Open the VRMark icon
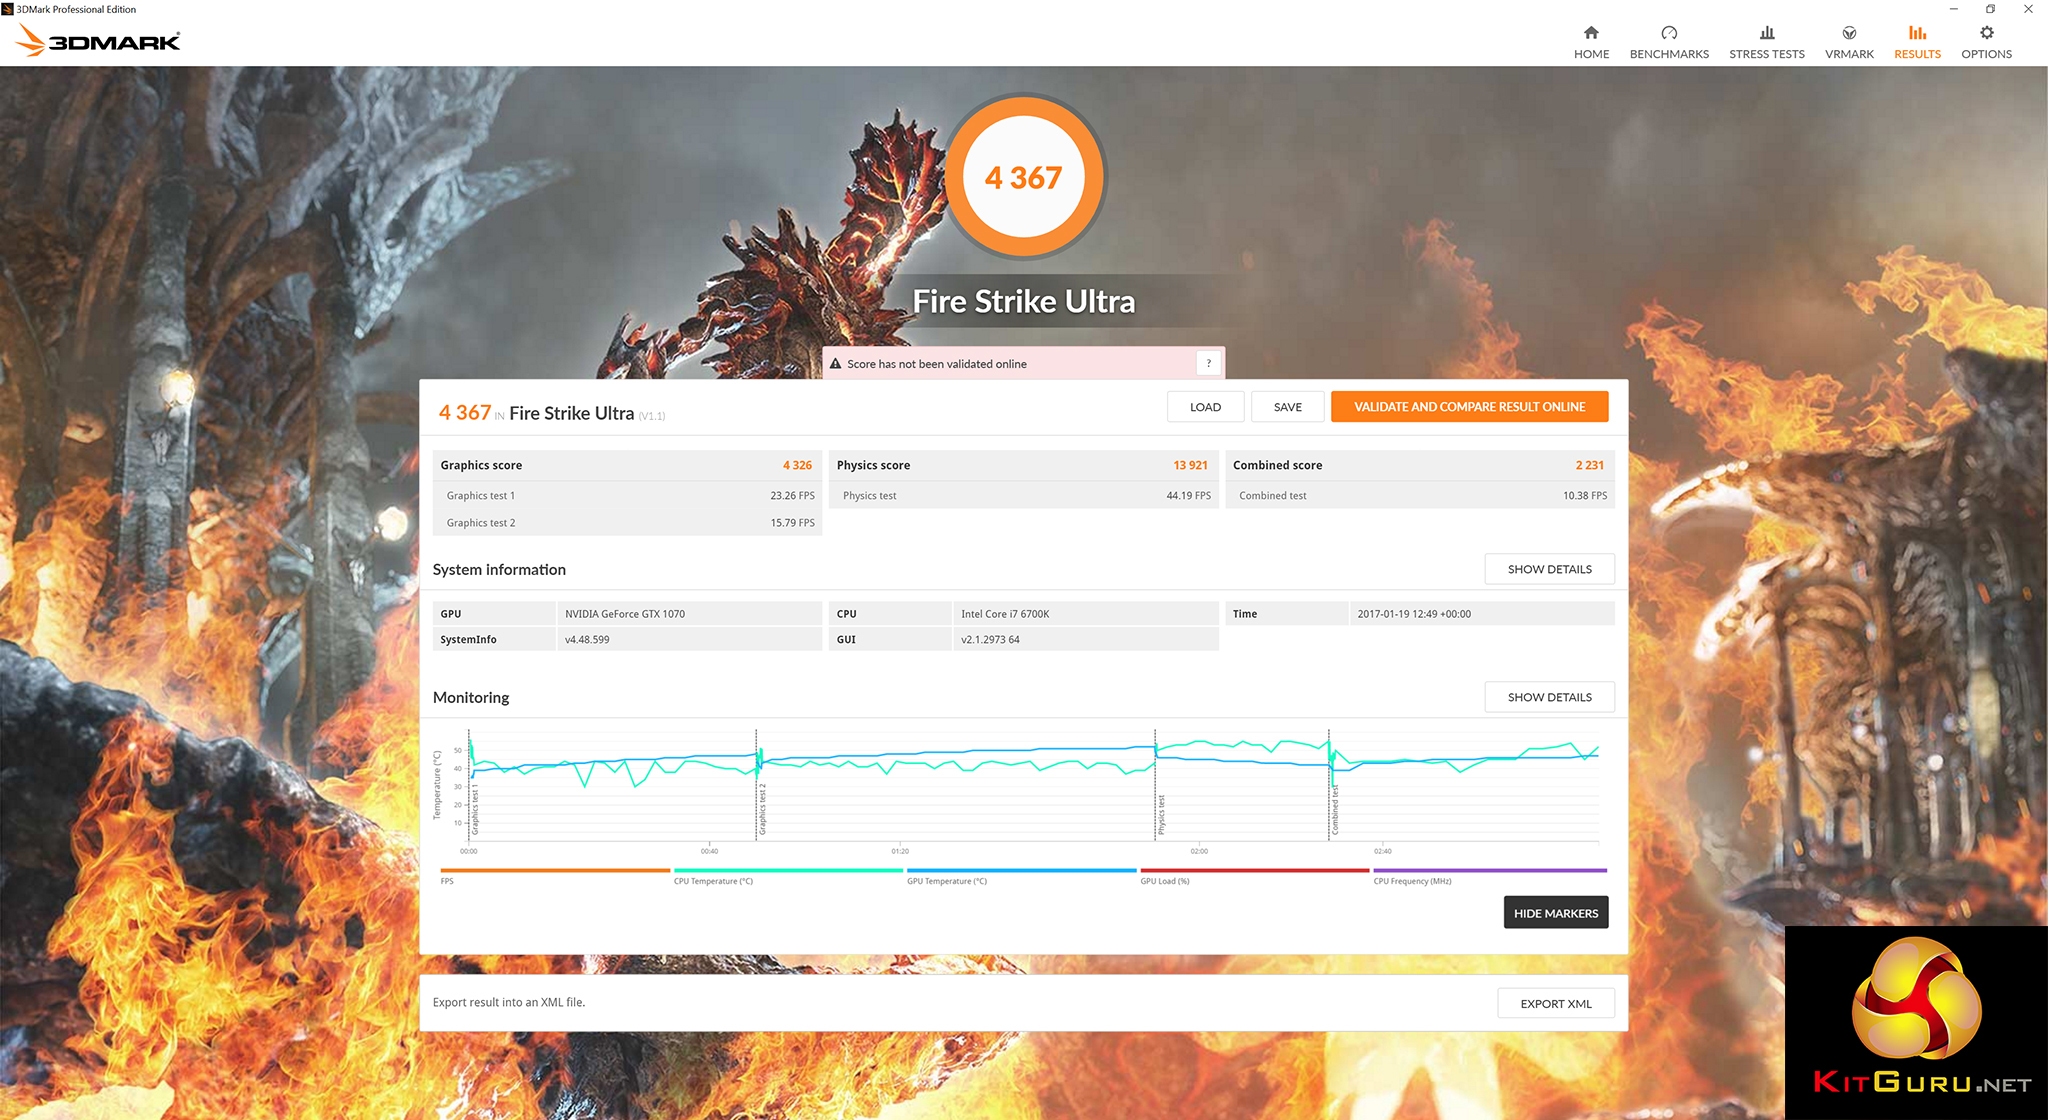Viewport: 2048px width, 1120px height. coord(1849,33)
